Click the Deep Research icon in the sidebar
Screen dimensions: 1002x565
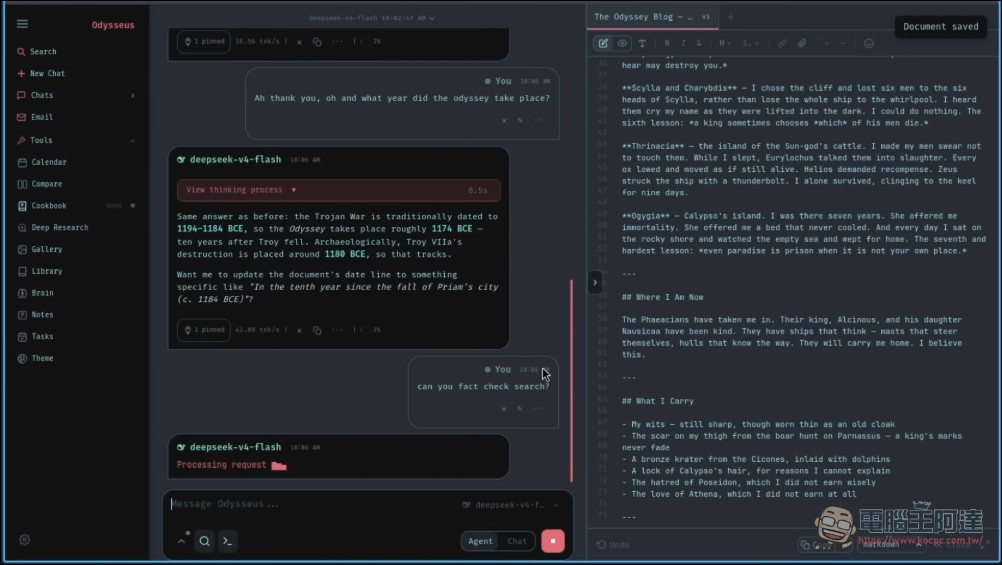pos(22,228)
